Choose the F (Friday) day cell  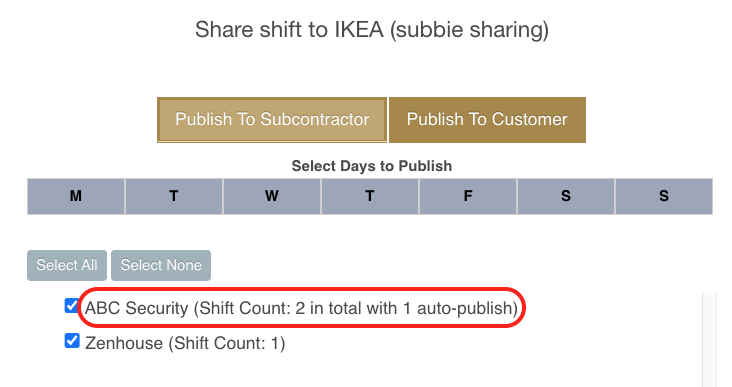pyautogui.click(x=468, y=196)
